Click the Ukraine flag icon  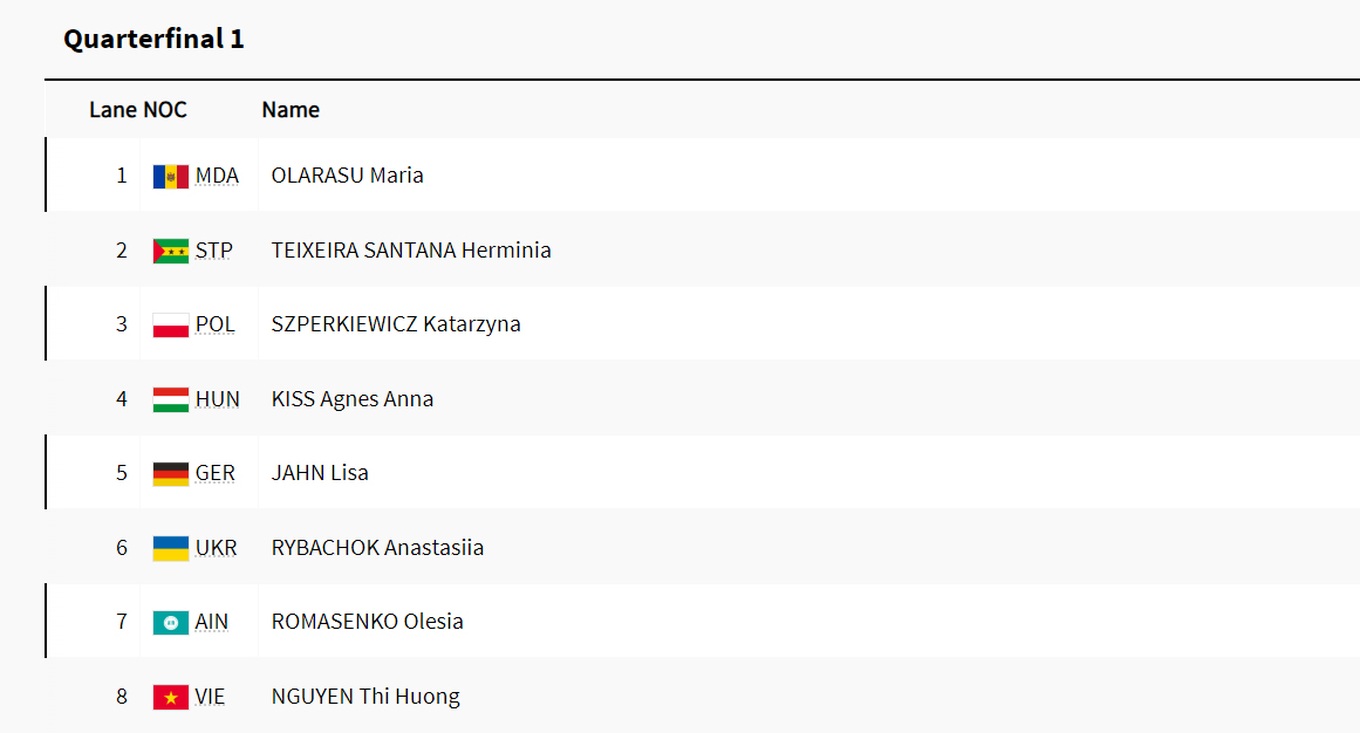pos(170,548)
